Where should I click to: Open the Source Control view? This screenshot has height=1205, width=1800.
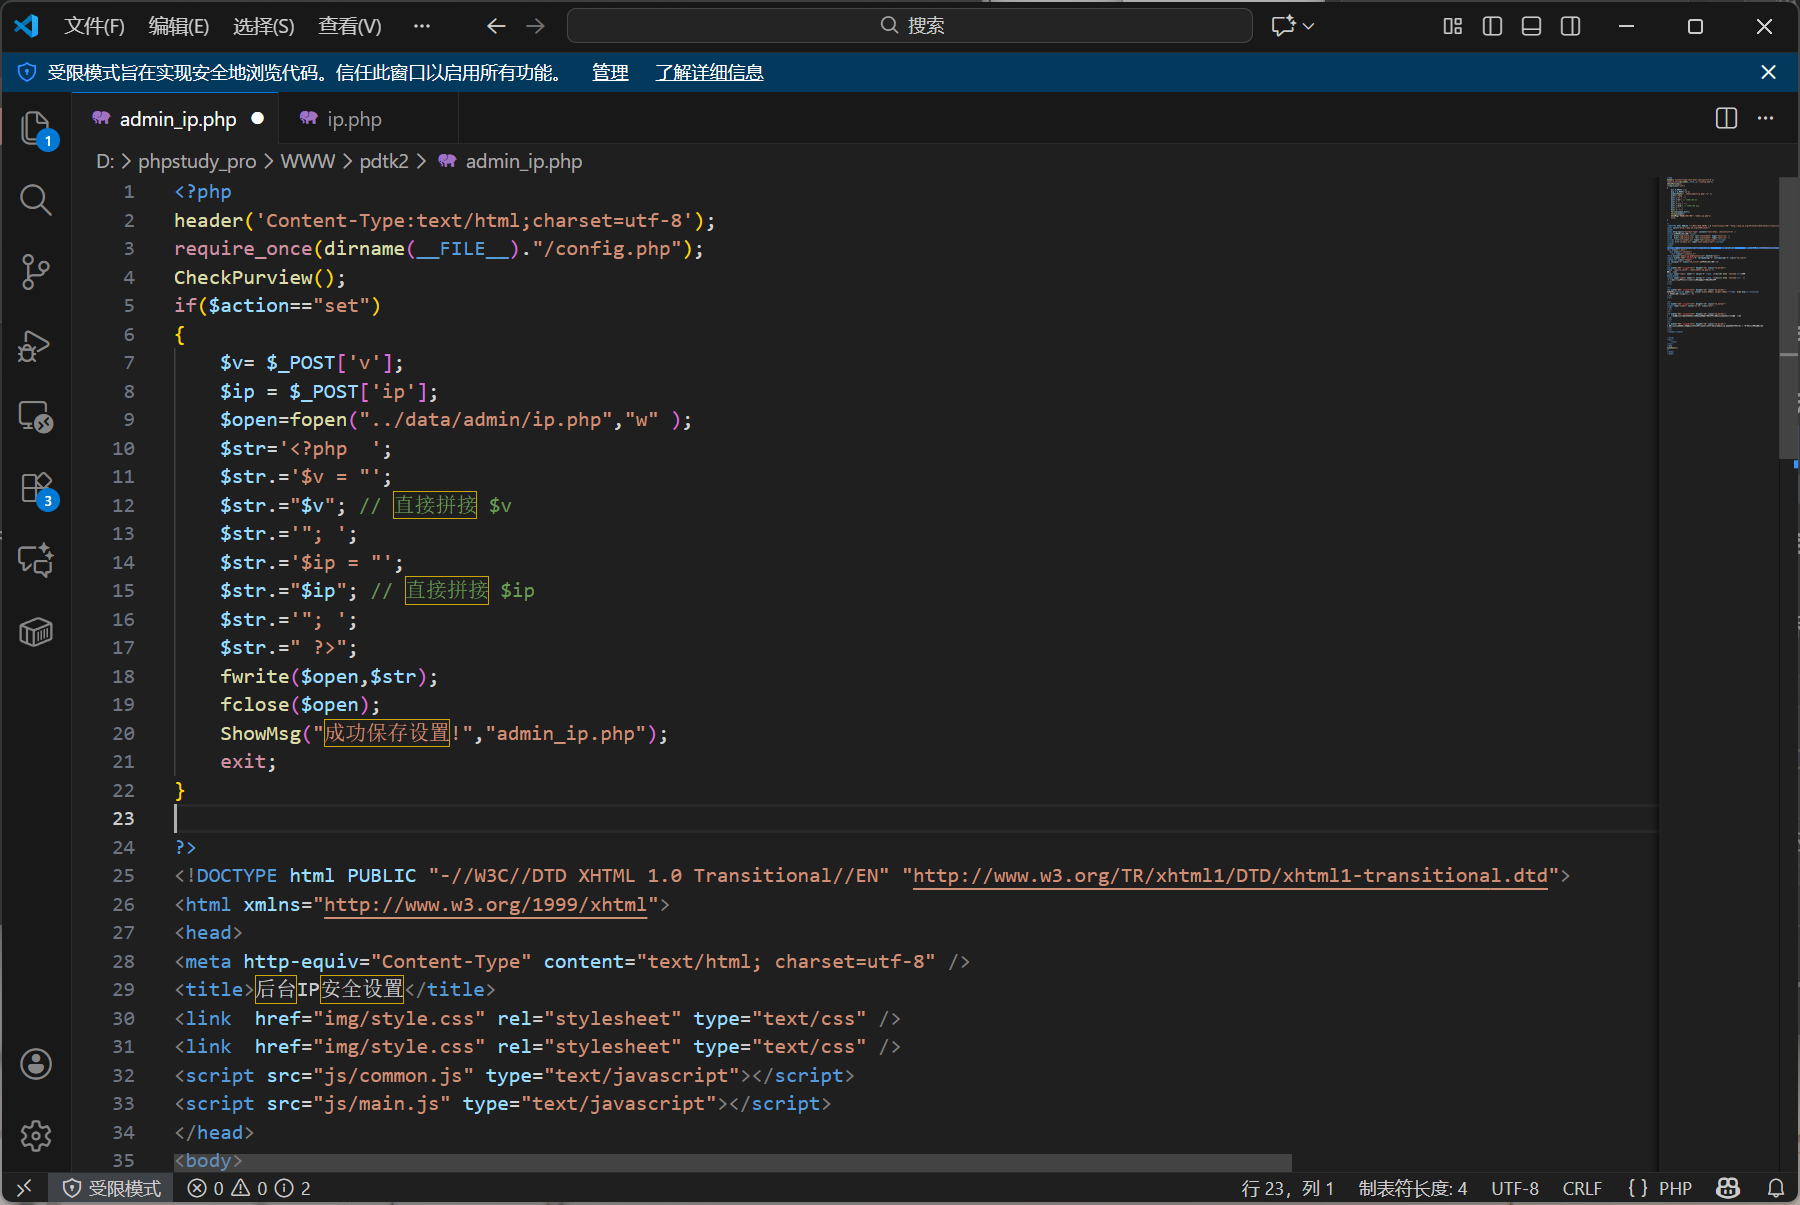36,272
